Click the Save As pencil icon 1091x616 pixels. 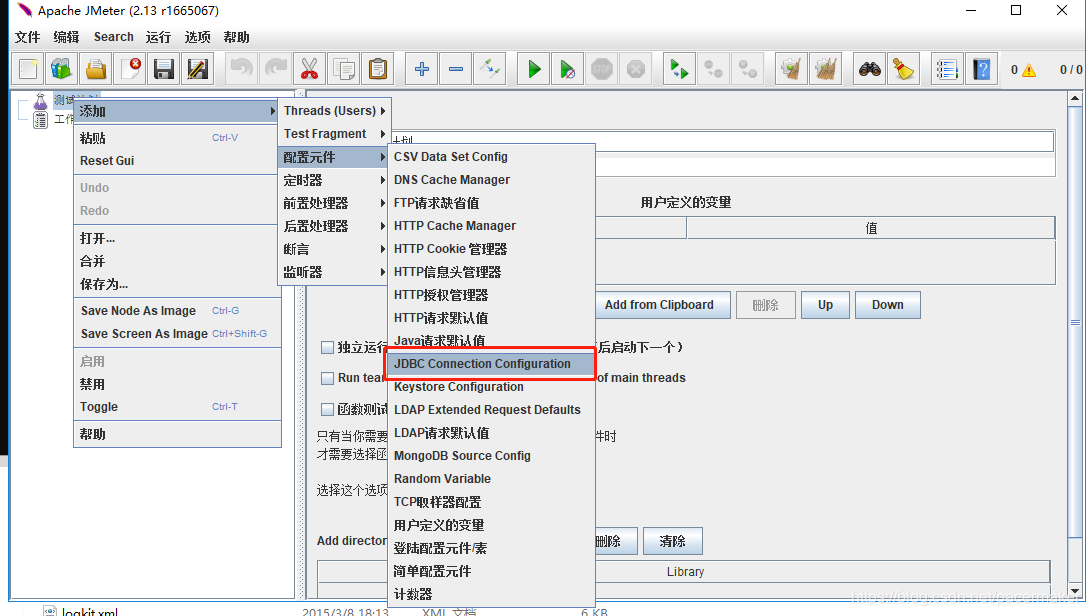(198, 69)
